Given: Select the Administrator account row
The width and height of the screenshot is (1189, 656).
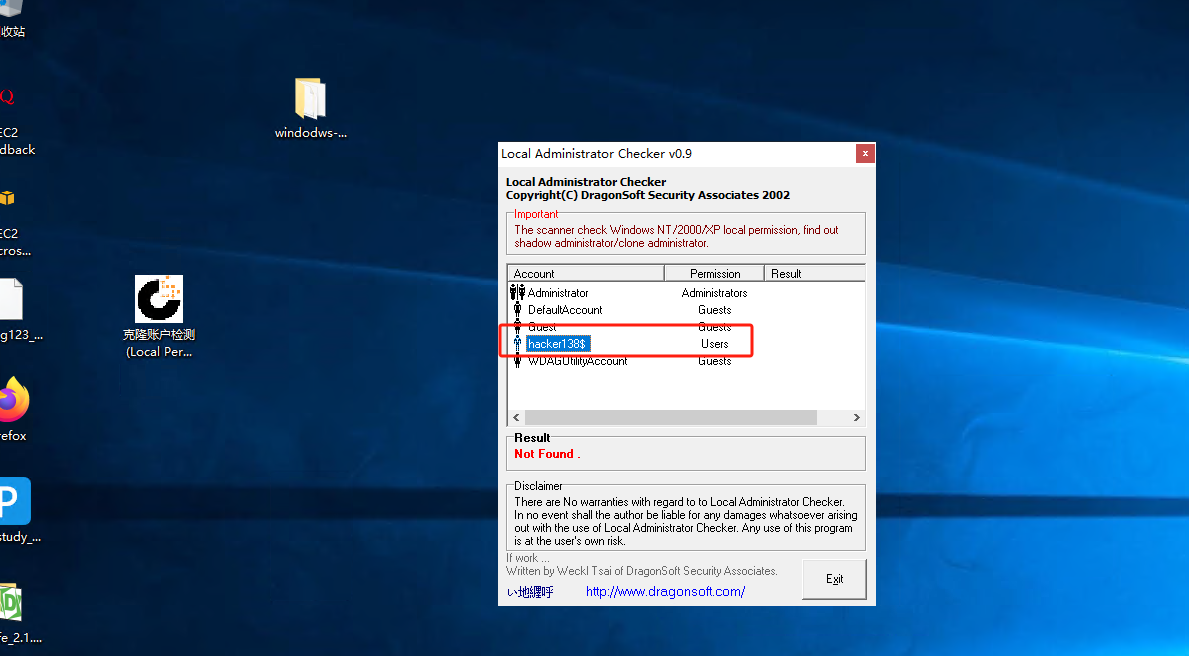Looking at the screenshot, I should [x=686, y=293].
